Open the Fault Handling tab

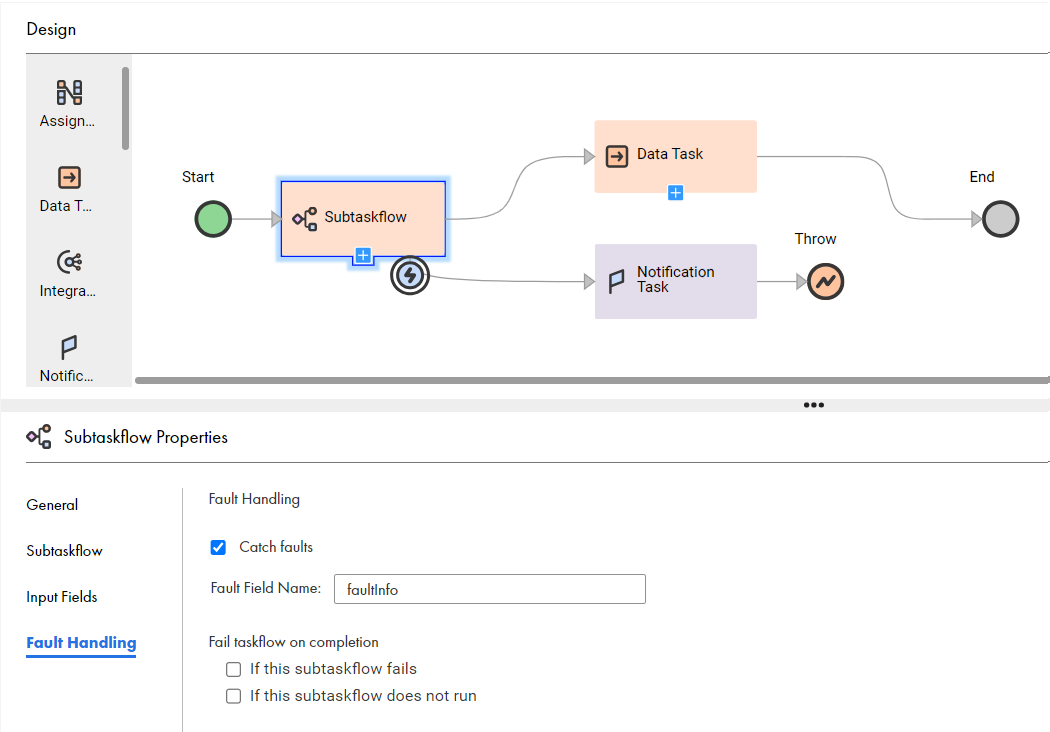click(x=81, y=643)
